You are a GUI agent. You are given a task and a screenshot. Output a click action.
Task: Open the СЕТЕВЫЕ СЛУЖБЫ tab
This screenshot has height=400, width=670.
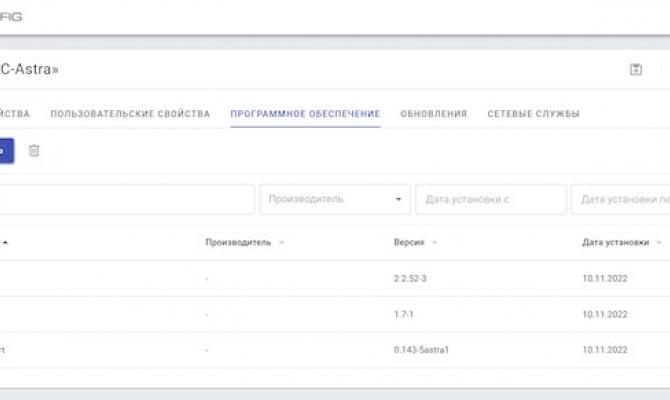pyautogui.click(x=533, y=114)
